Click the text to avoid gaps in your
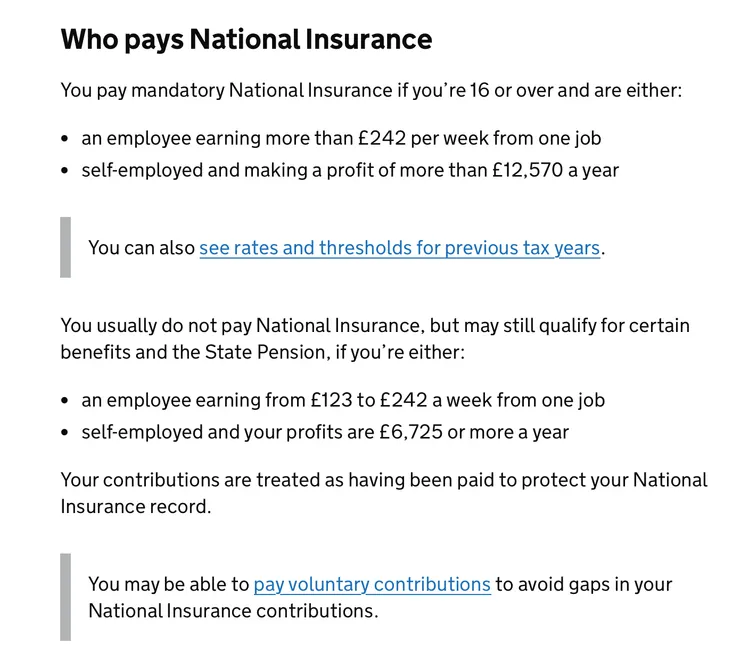Image resolution: width=740 pixels, height=663 pixels. point(584,584)
